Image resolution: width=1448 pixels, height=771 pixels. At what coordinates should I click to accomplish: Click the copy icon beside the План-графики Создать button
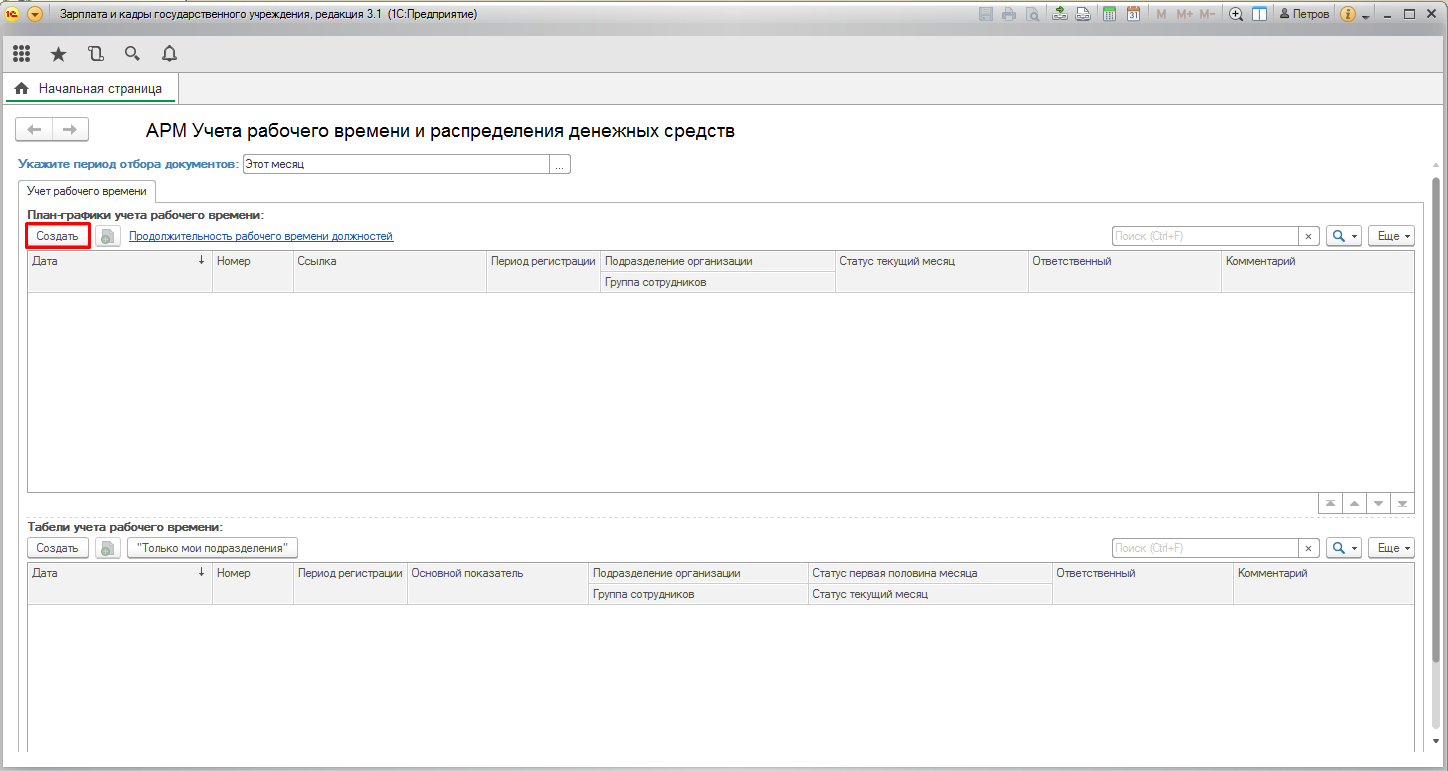click(108, 237)
